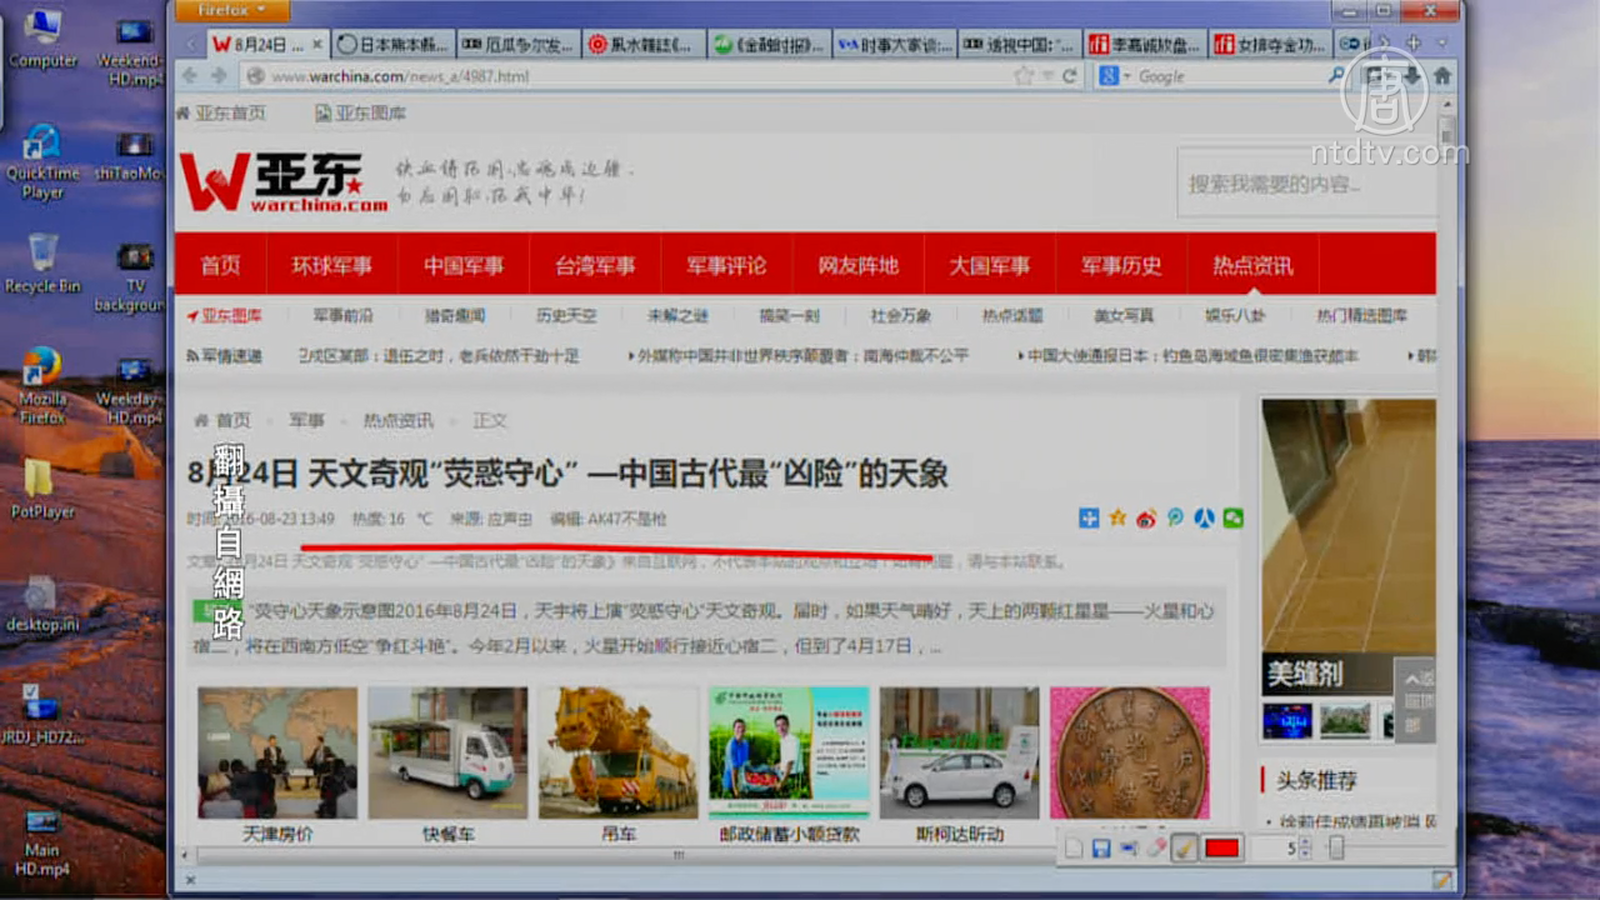Open the 亚东图库 bookmark link

coord(361,114)
